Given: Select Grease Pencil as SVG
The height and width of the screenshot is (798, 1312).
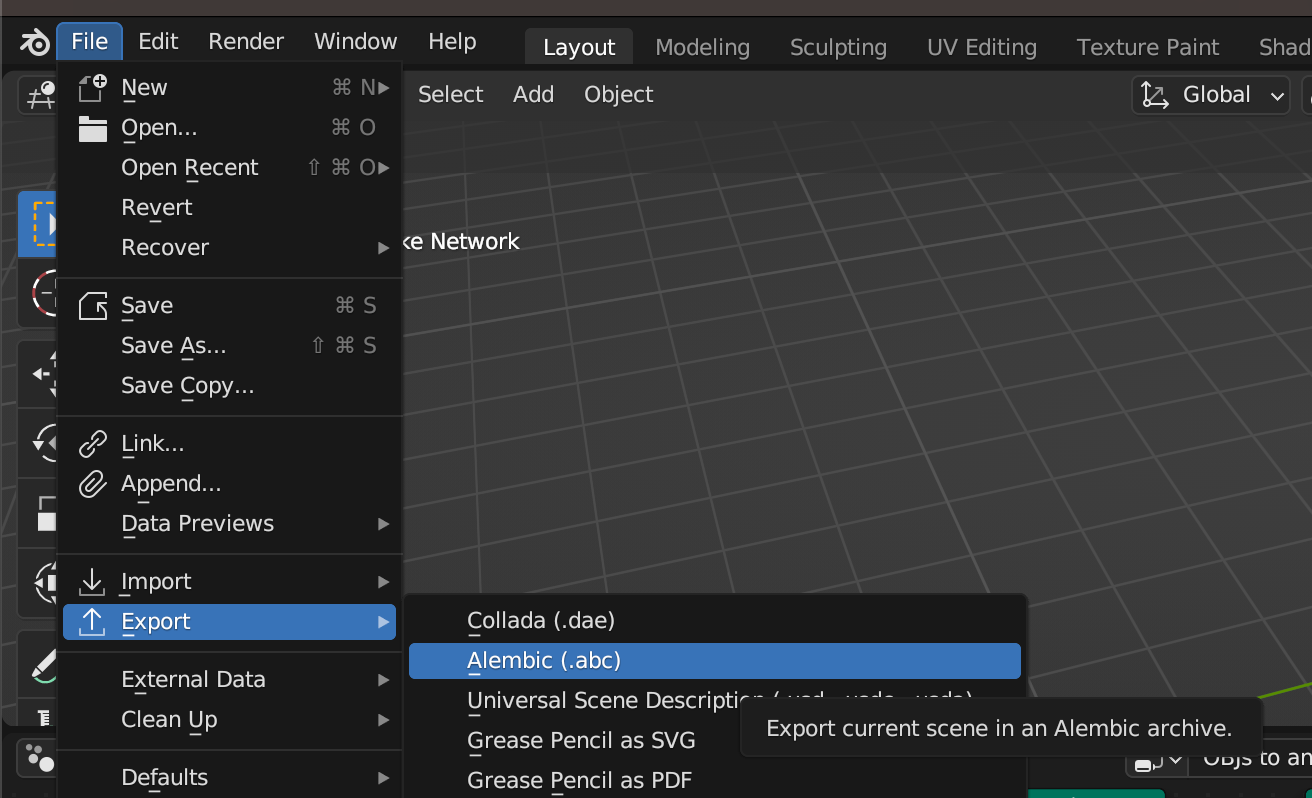Looking at the screenshot, I should point(581,741).
